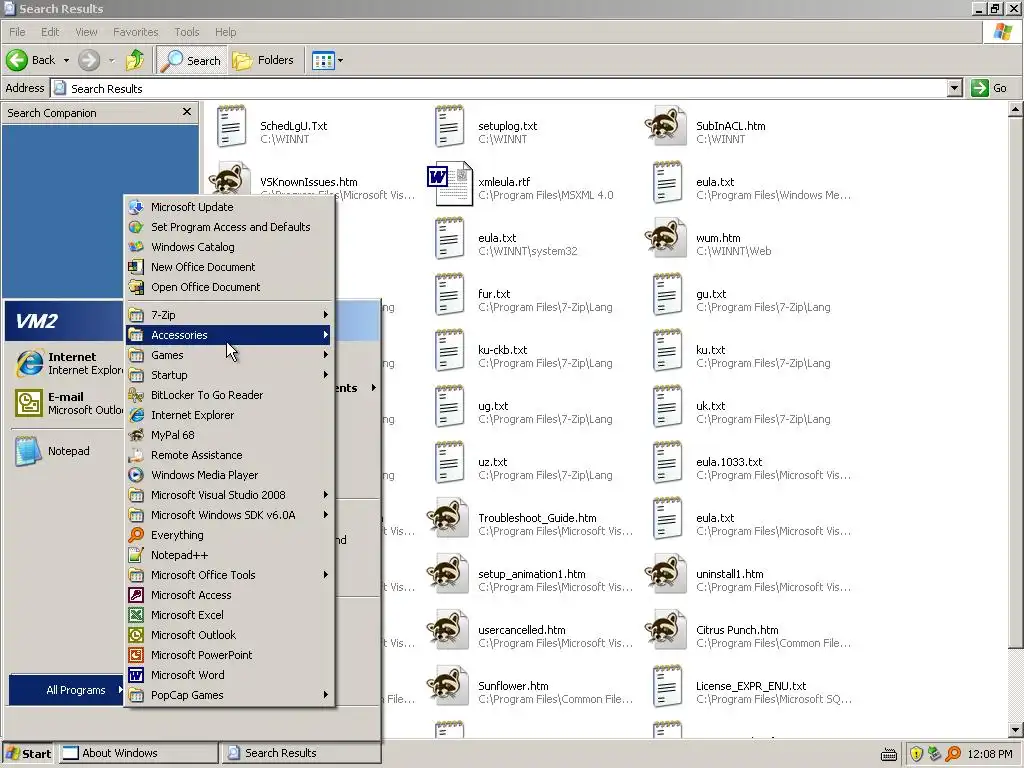Open Microsoft Excel
This screenshot has width=1024, height=768.
(x=229, y=615)
